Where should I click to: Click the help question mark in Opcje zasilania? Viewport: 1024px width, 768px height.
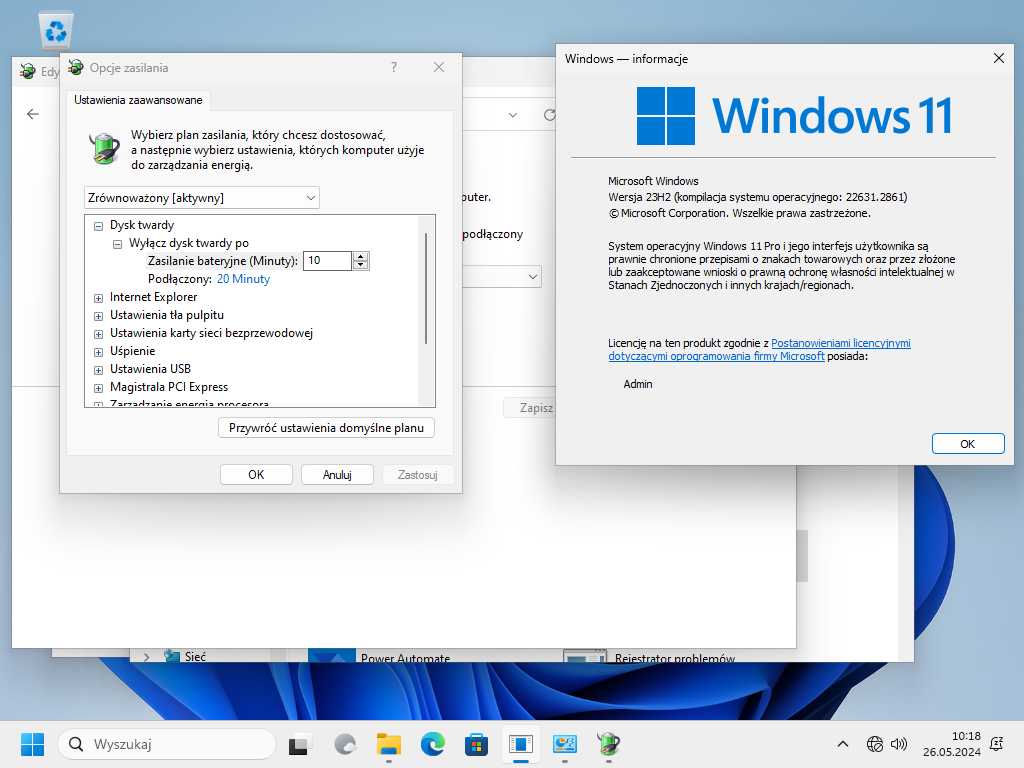(x=394, y=67)
